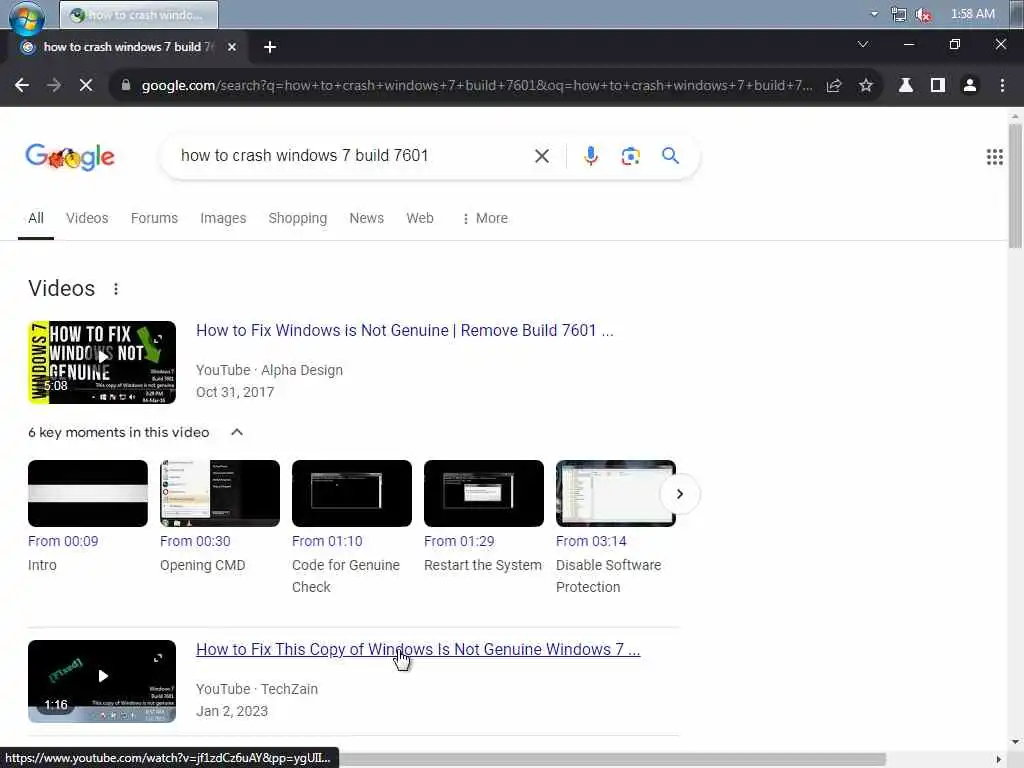Clear the Google search box
Image resolution: width=1024 pixels, height=768 pixels.
[x=541, y=156]
